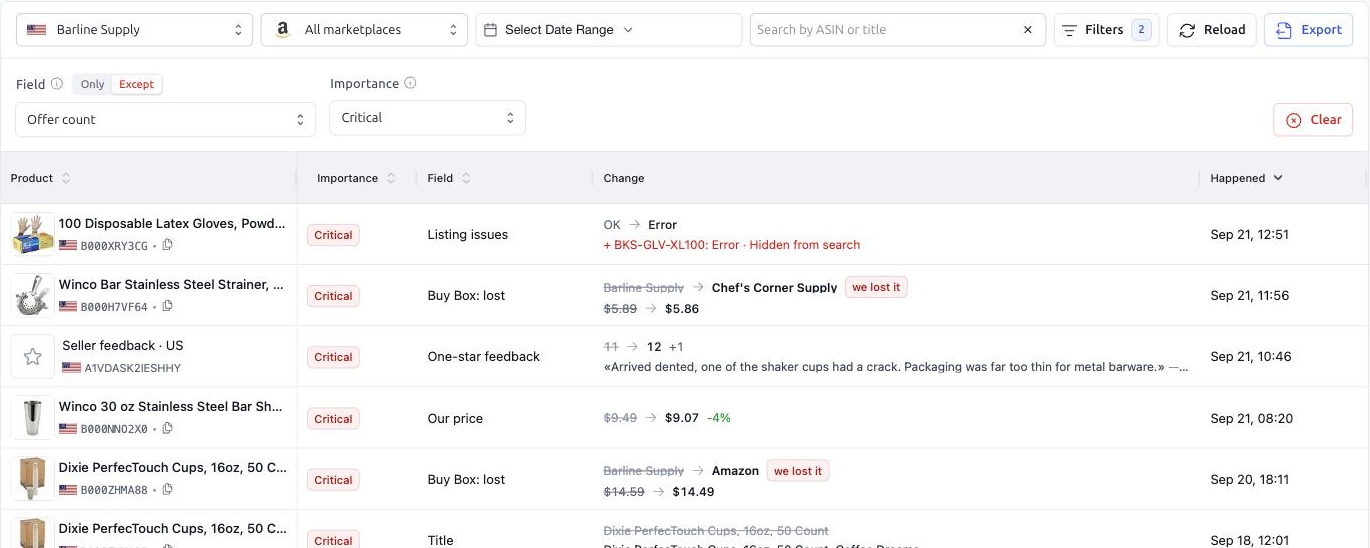The image size is (1370, 548).
Task: Click the we lost it tag beside Chef's Corner Supply
Action: tap(876, 287)
